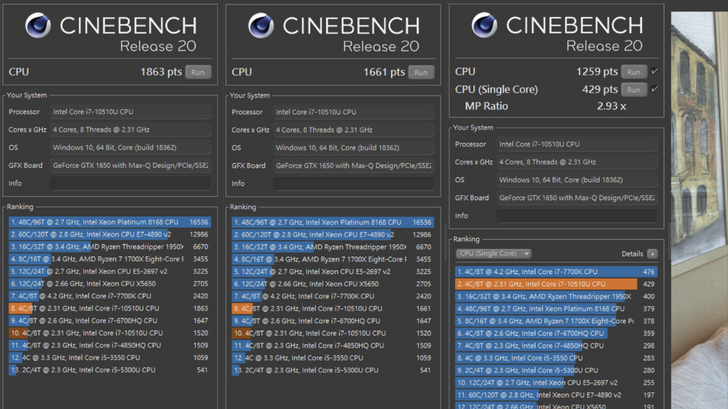Image resolution: width=728 pixels, height=409 pixels.
Task: Start the CPU test showing 1259 pts
Action: (x=633, y=72)
